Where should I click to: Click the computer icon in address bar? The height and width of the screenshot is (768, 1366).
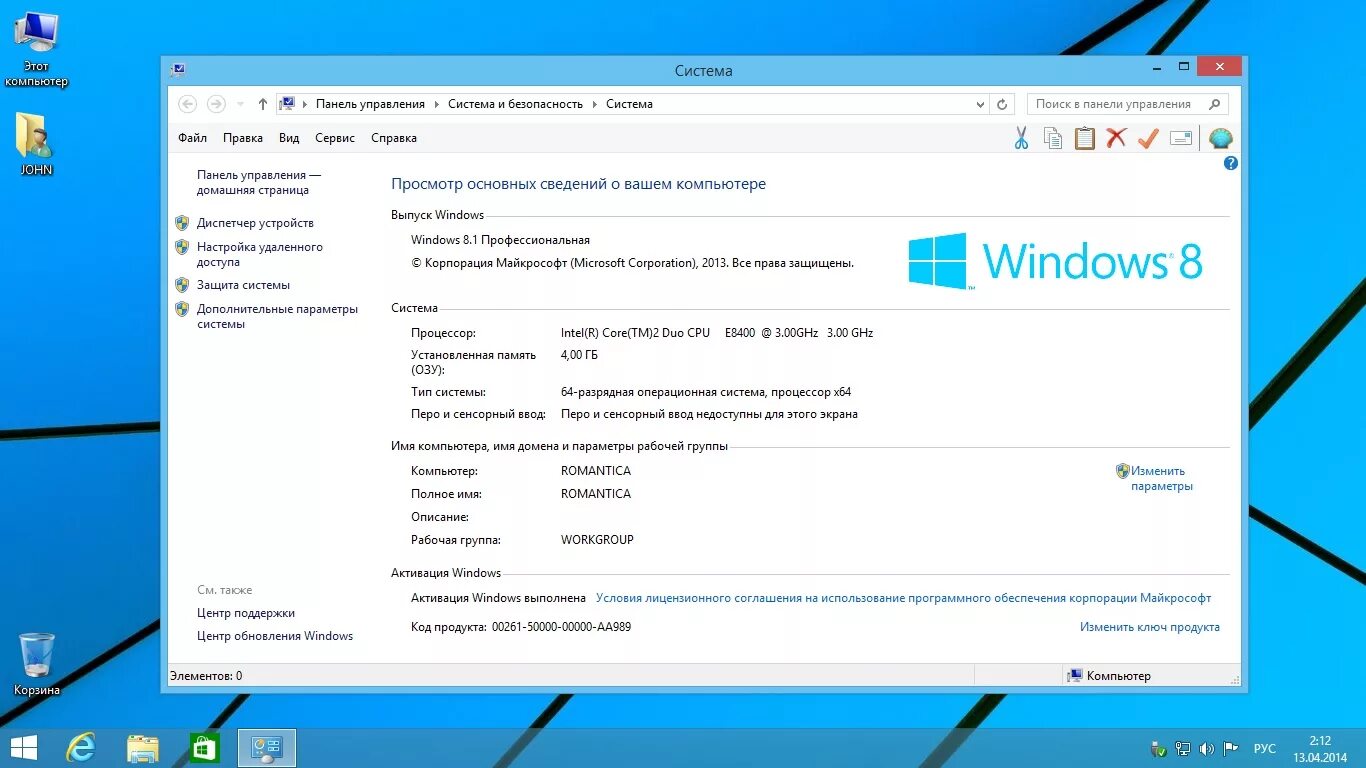pyautogui.click(x=287, y=103)
